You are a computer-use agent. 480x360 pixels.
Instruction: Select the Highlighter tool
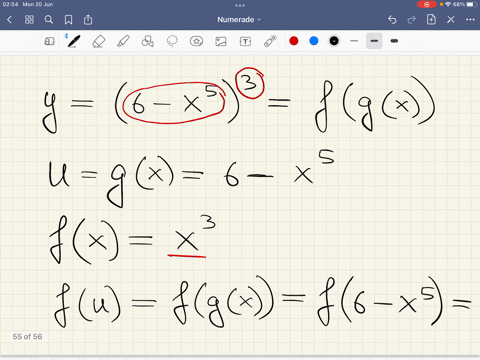pyautogui.click(x=123, y=41)
